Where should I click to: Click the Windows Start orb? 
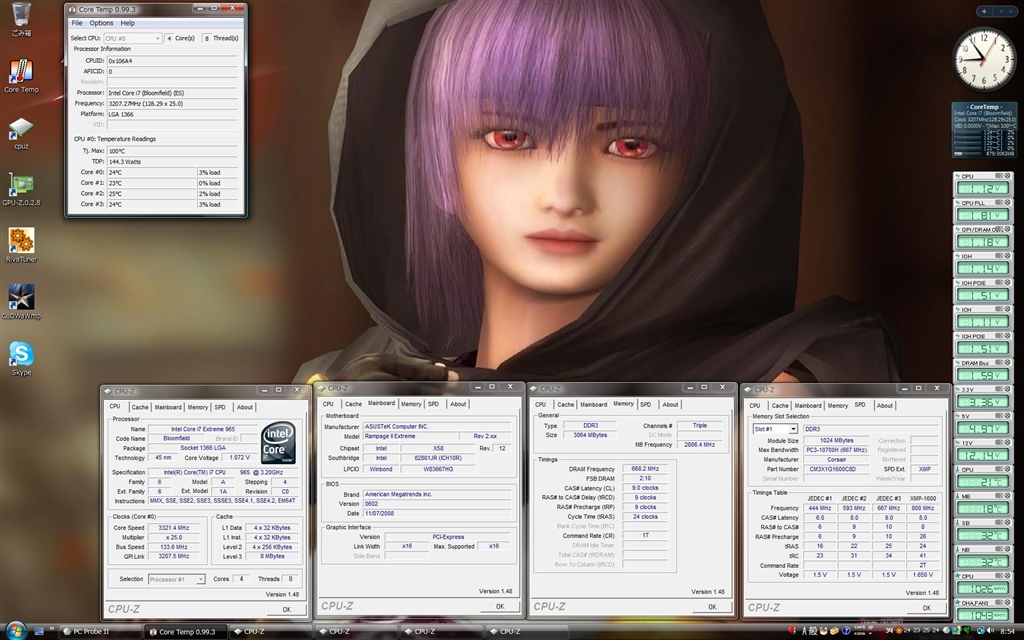(16, 630)
